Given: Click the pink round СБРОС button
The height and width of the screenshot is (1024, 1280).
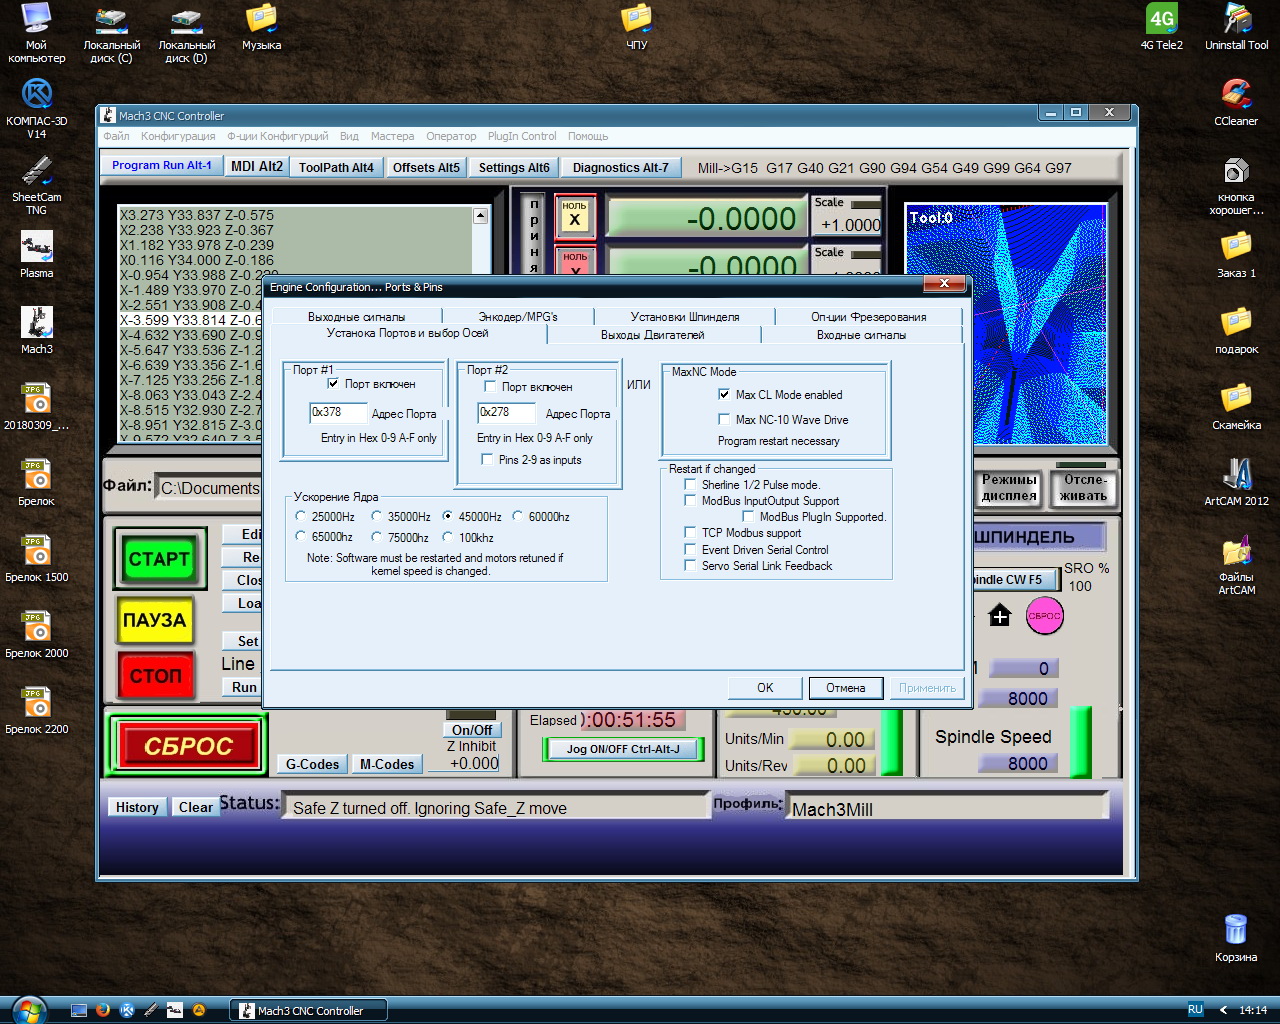Looking at the screenshot, I should tap(1044, 615).
